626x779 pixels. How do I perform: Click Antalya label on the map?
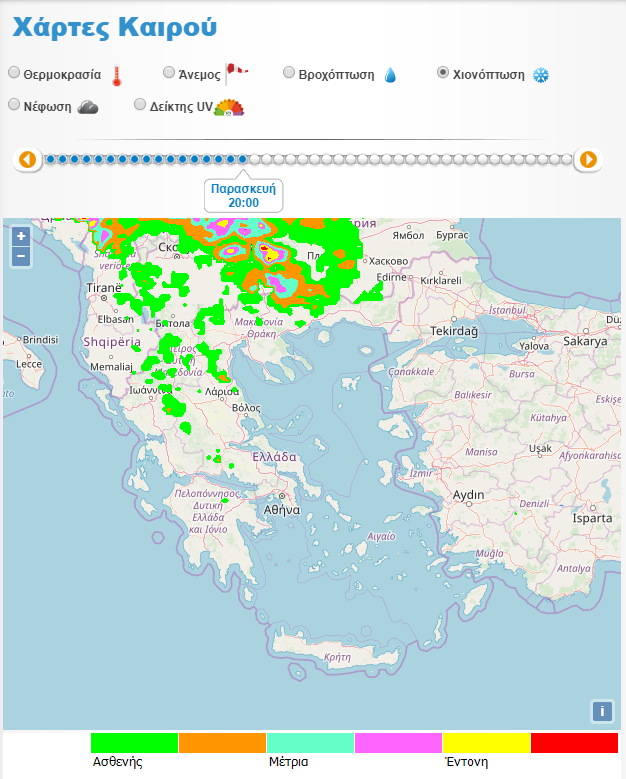coord(574,568)
